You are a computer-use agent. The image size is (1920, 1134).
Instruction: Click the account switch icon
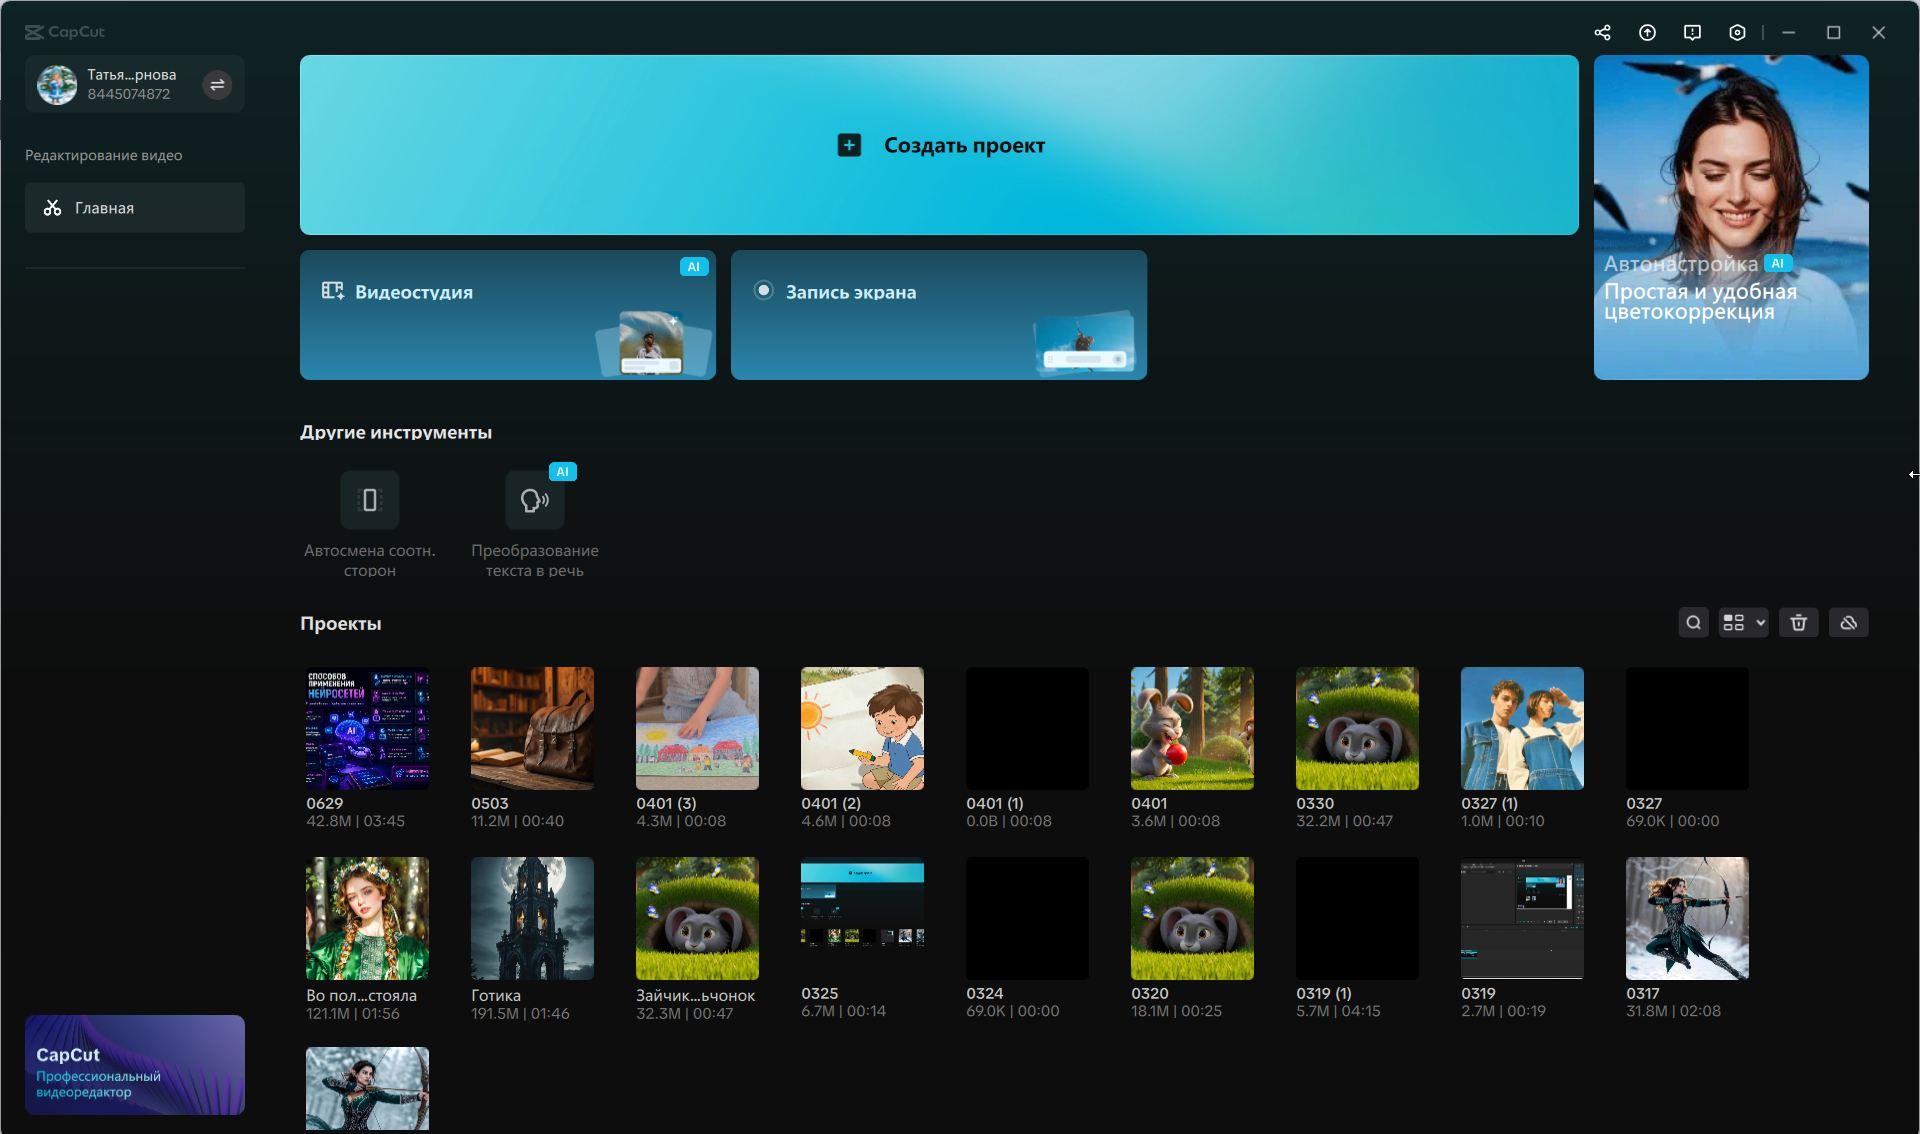tap(217, 84)
